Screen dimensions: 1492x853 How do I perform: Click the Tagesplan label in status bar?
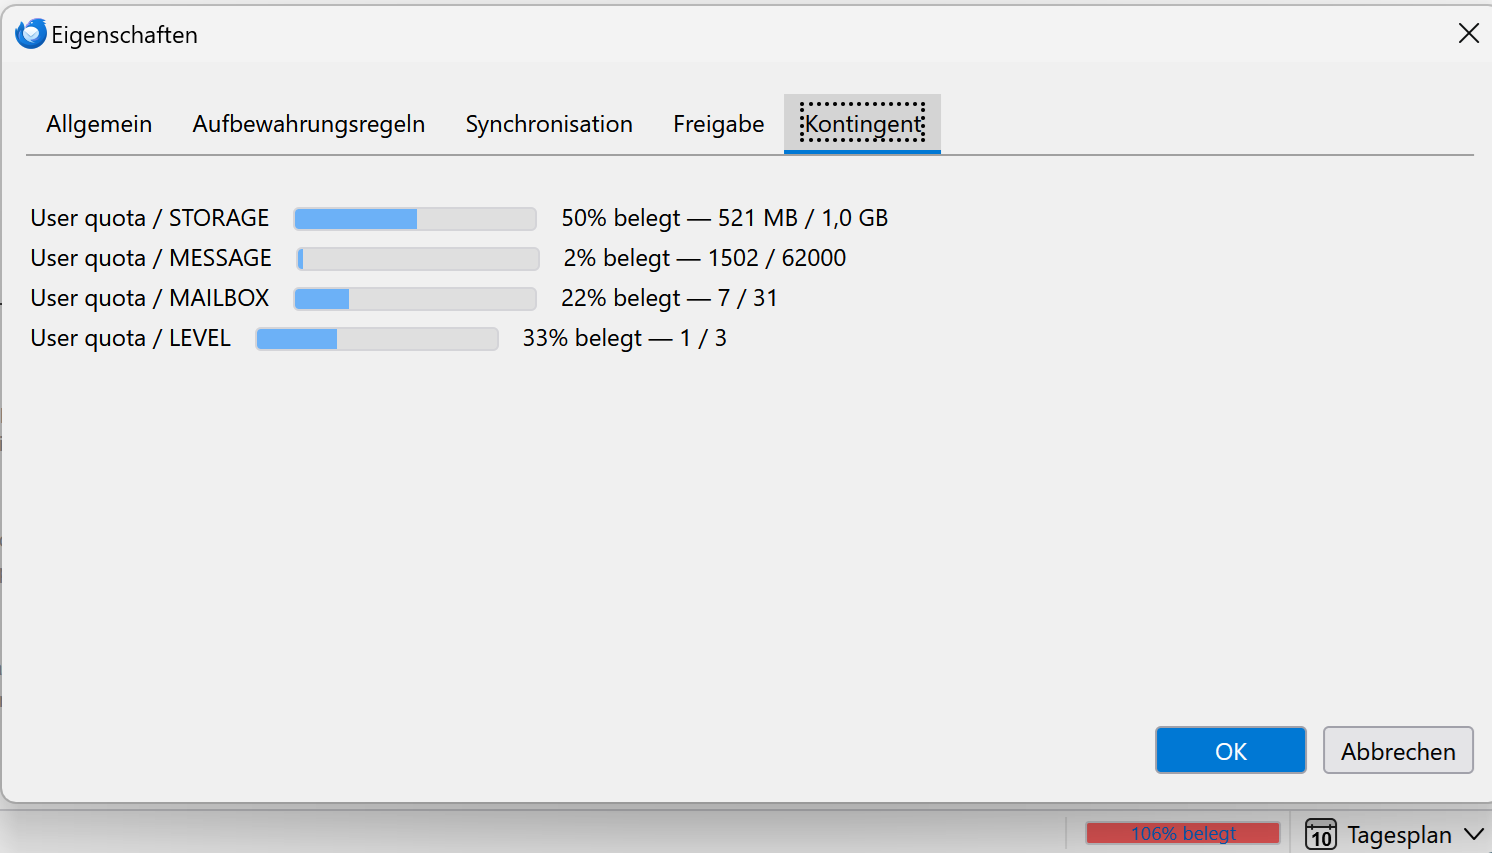tap(1399, 835)
